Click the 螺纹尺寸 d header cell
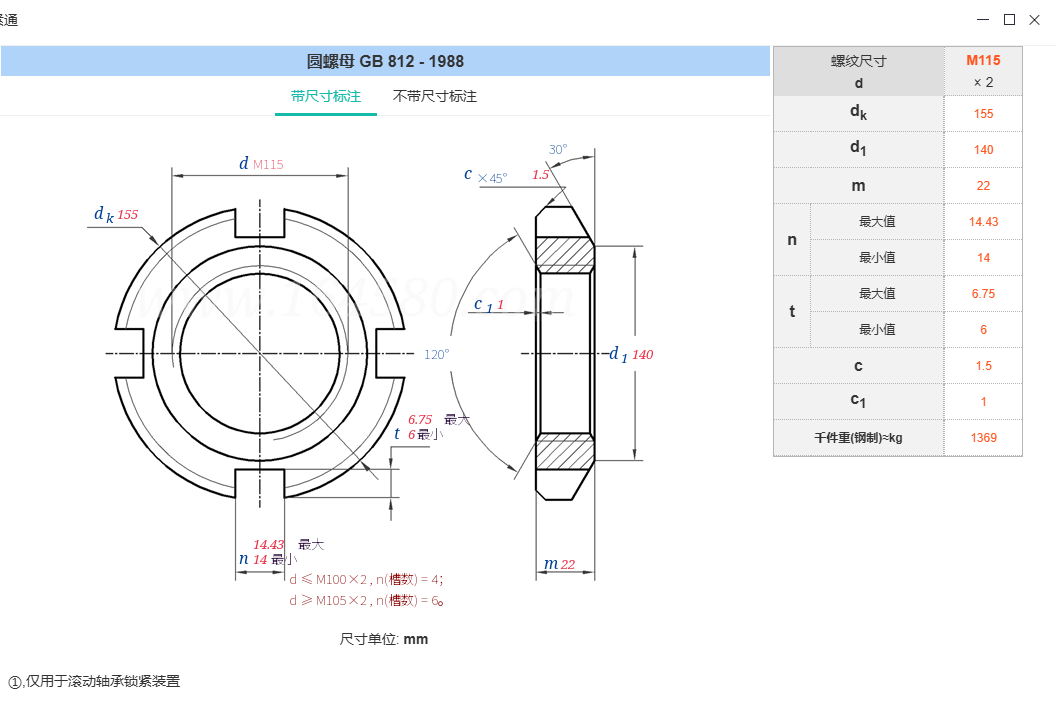The image size is (1056, 703). (x=858, y=71)
